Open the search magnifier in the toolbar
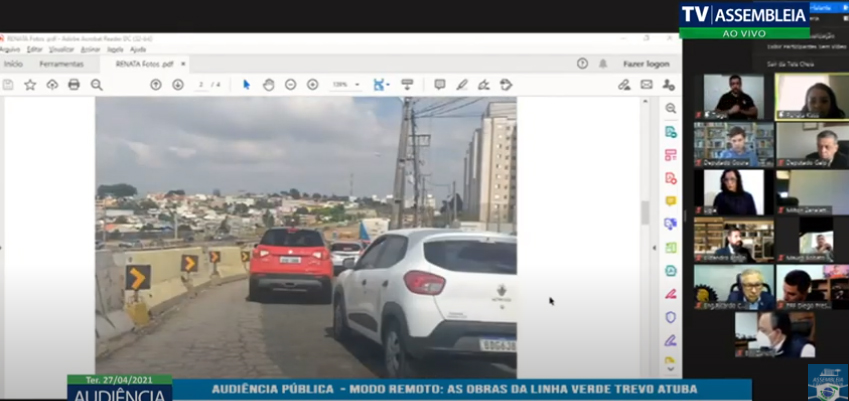The height and width of the screenshot is (401, 849). tap(97, 85)
